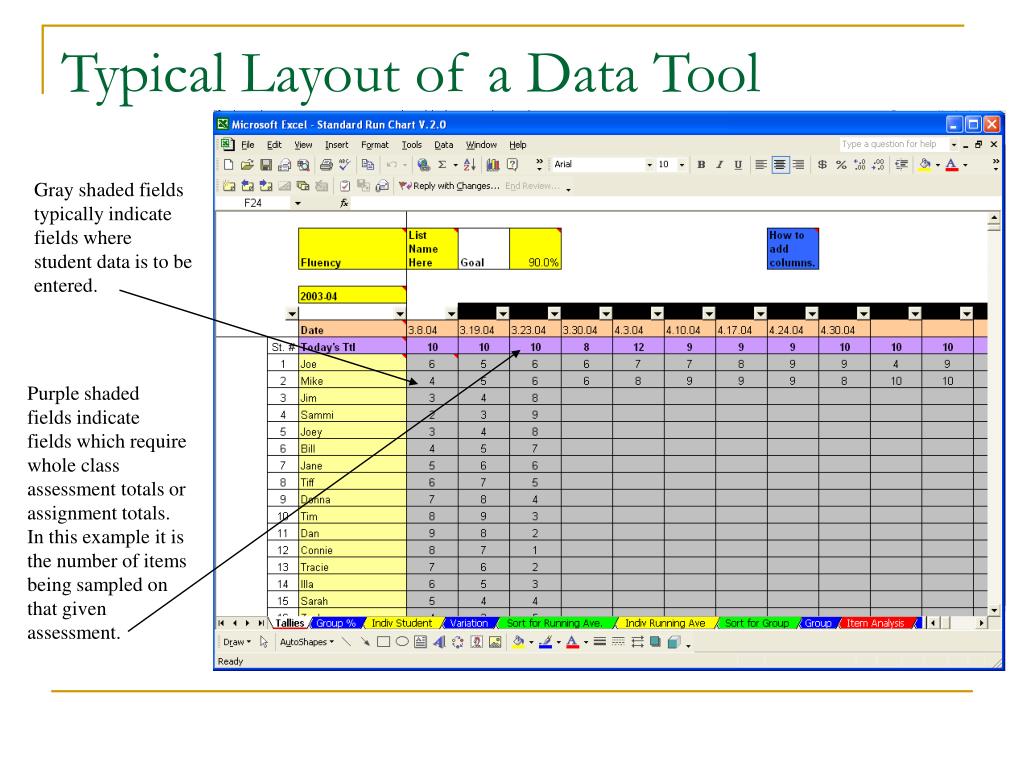Select the Oval drawing tool
The height and width of the screenshot is (768, 1024).
pyautogui.click(x=402, y=642)
